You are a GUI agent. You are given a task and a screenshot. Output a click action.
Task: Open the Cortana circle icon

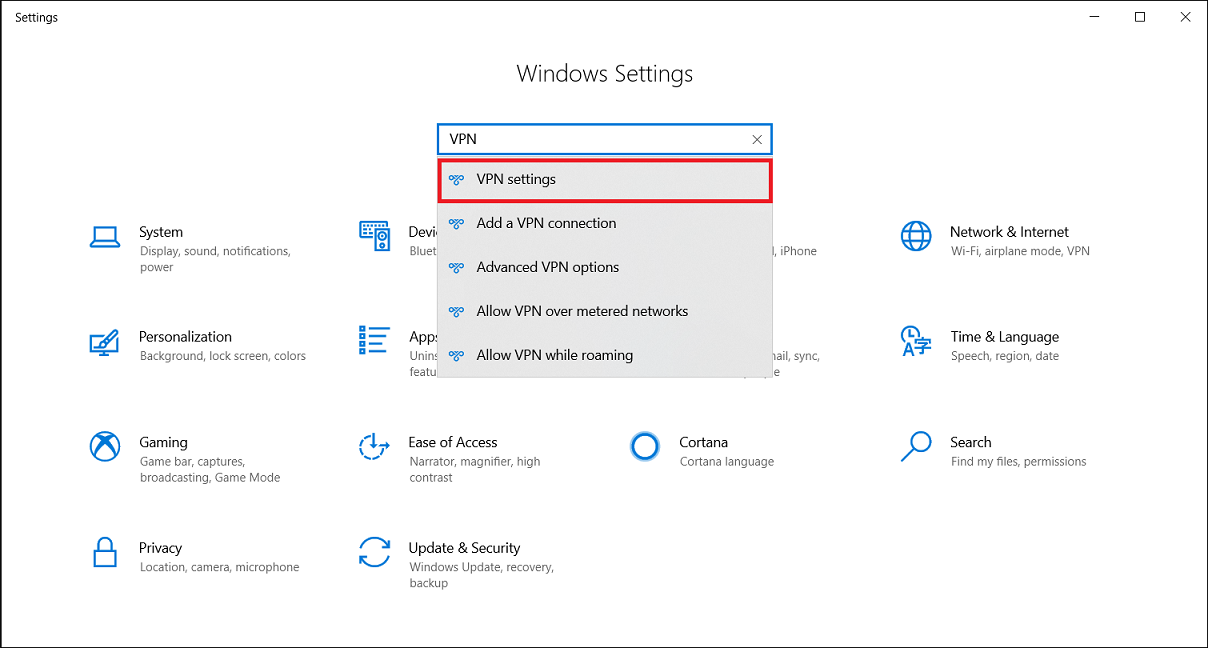point(645,447)
